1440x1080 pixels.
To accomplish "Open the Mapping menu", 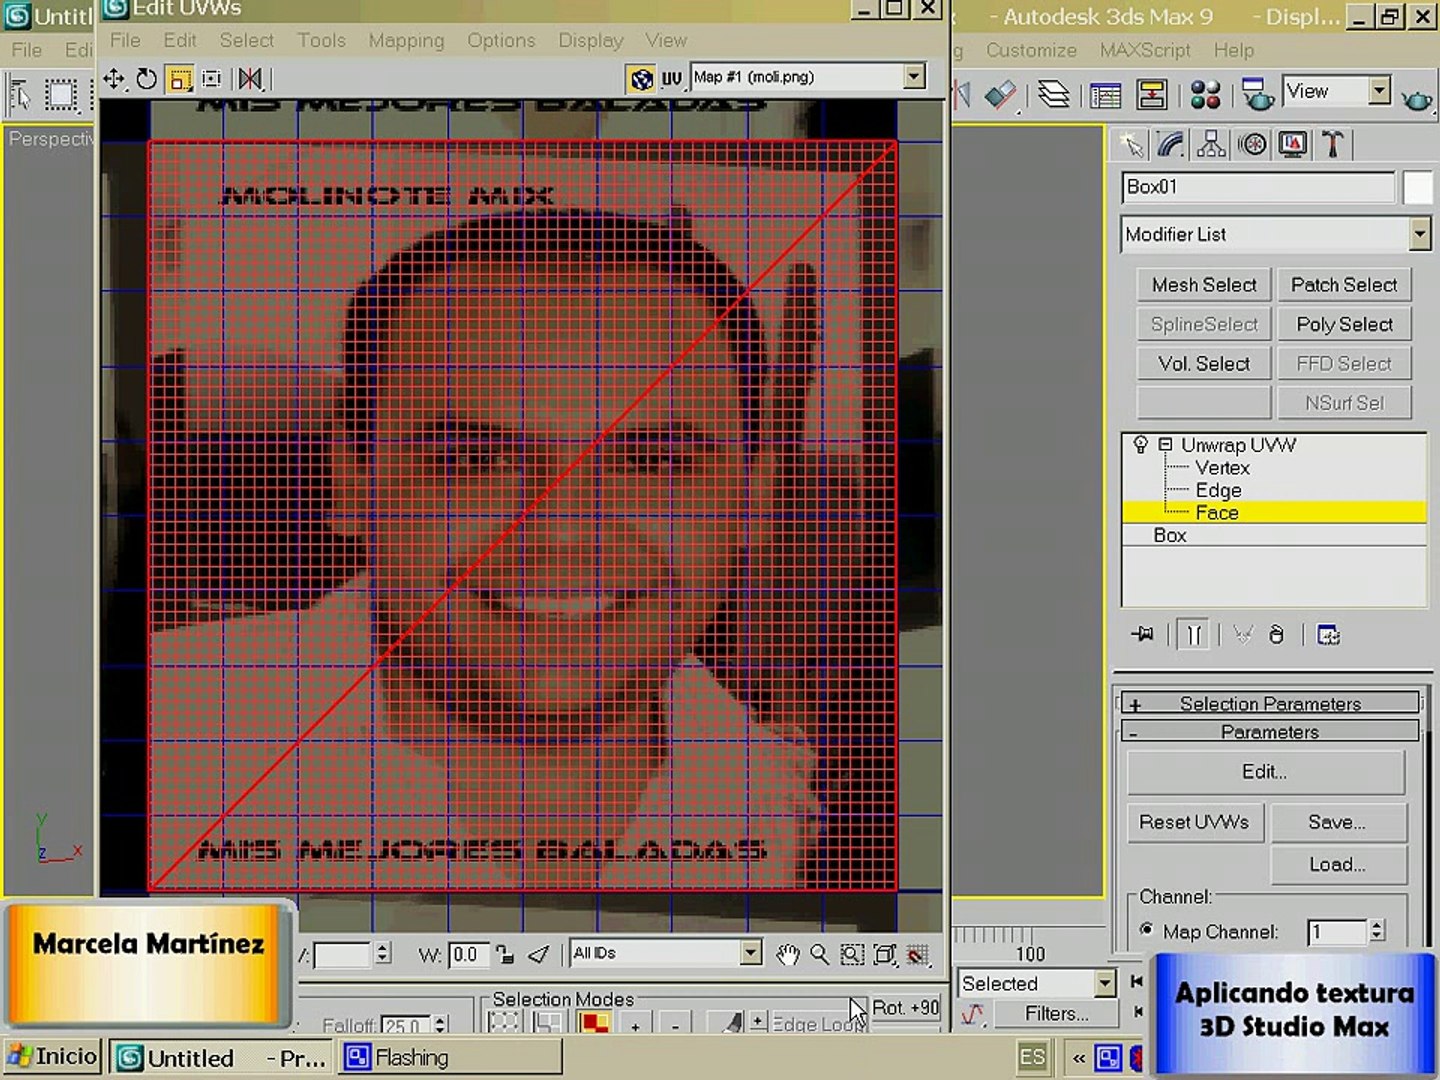I will (x=406, y=41).
